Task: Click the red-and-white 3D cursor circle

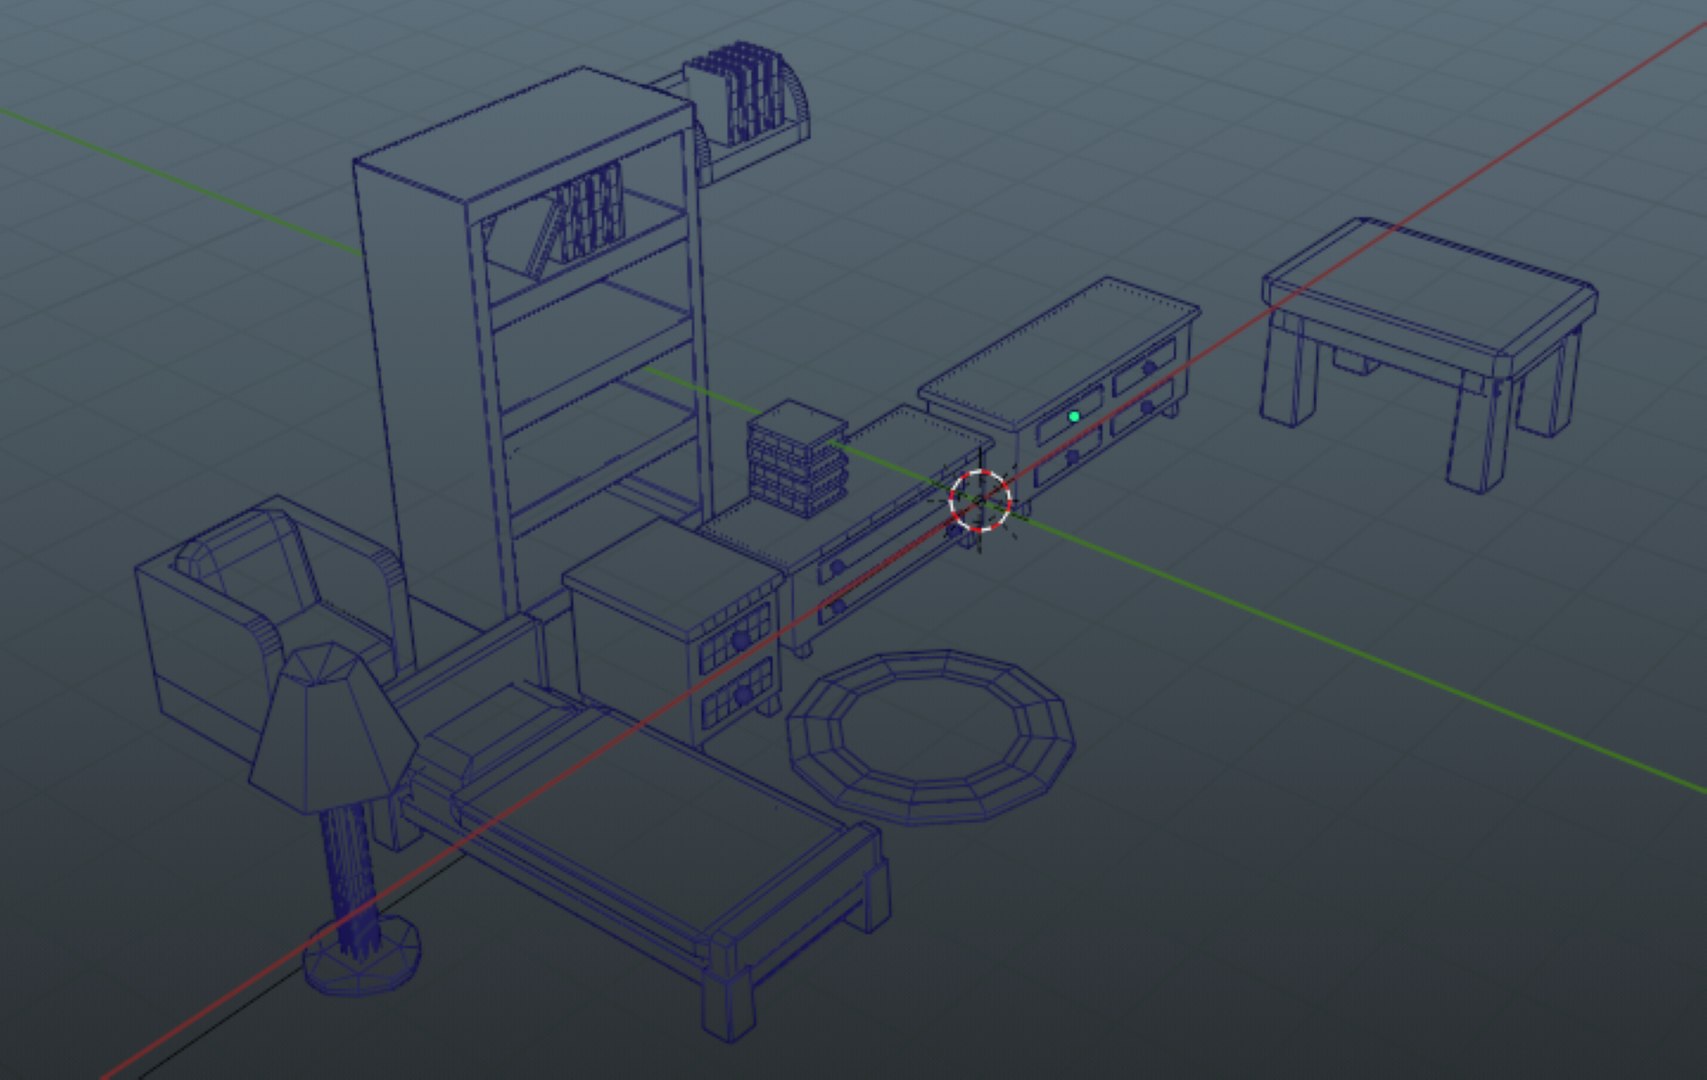Action: 980,499
